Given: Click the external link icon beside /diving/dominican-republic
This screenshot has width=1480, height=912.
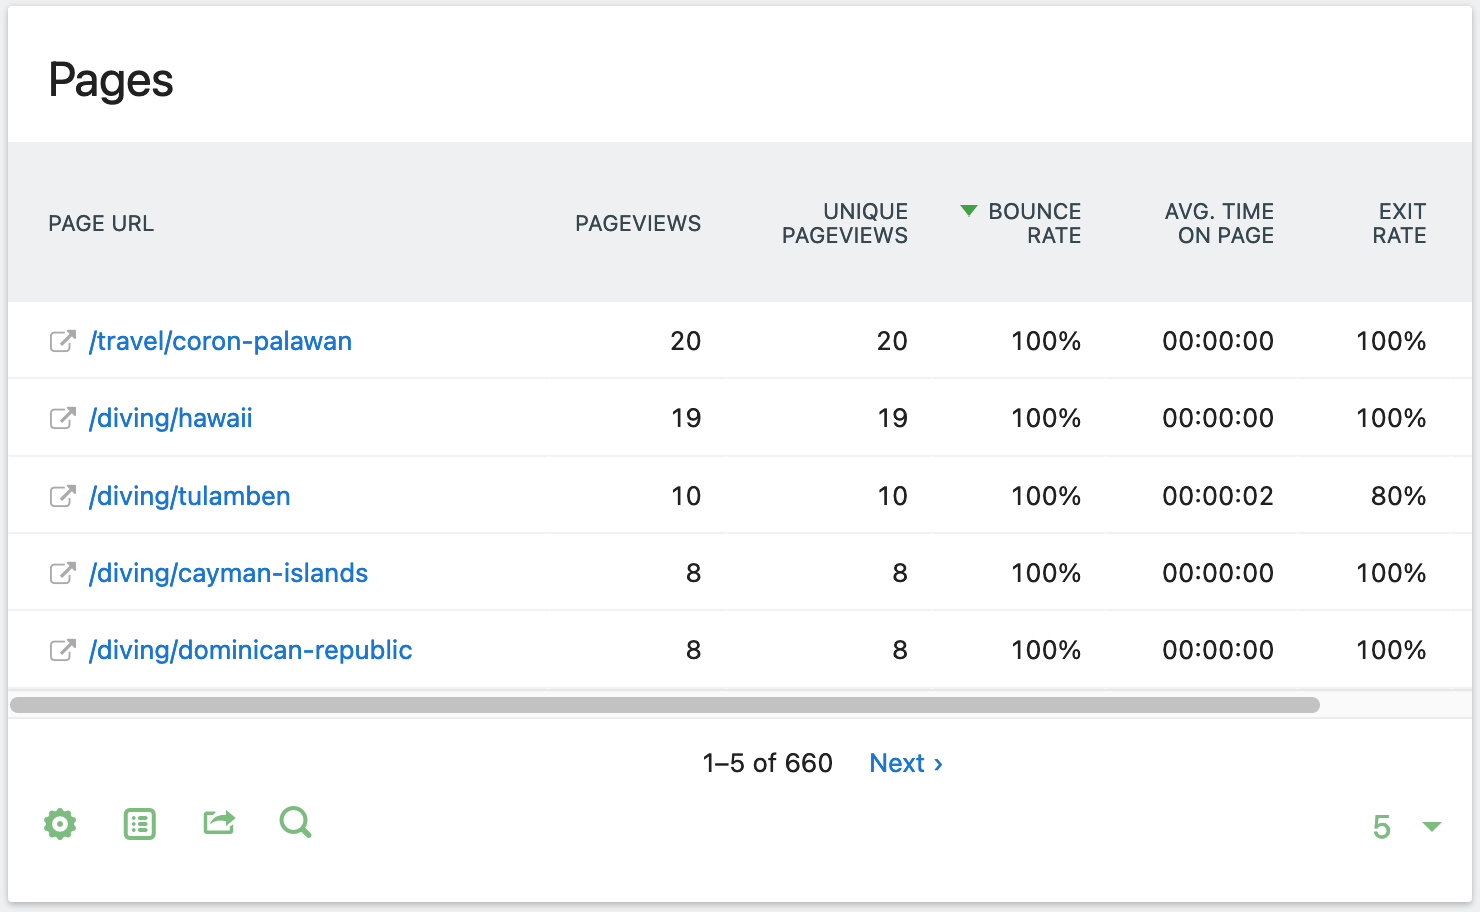Looking at the screenshot, I should [x=62, y=650].
